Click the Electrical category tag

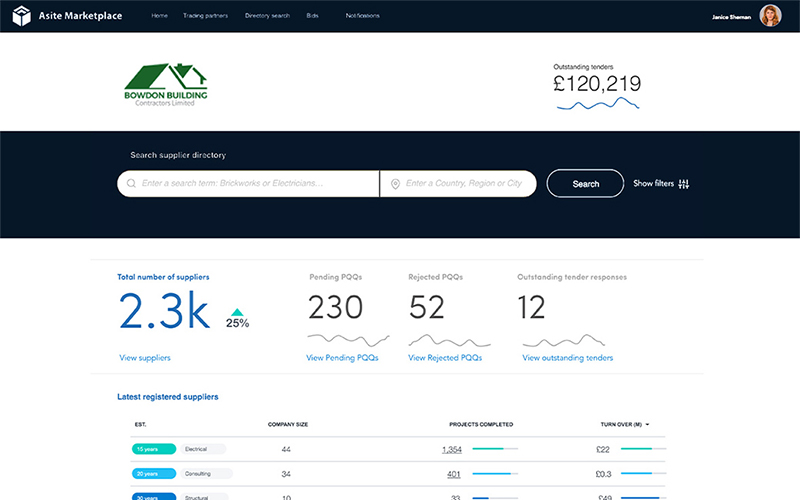(203, 449)
